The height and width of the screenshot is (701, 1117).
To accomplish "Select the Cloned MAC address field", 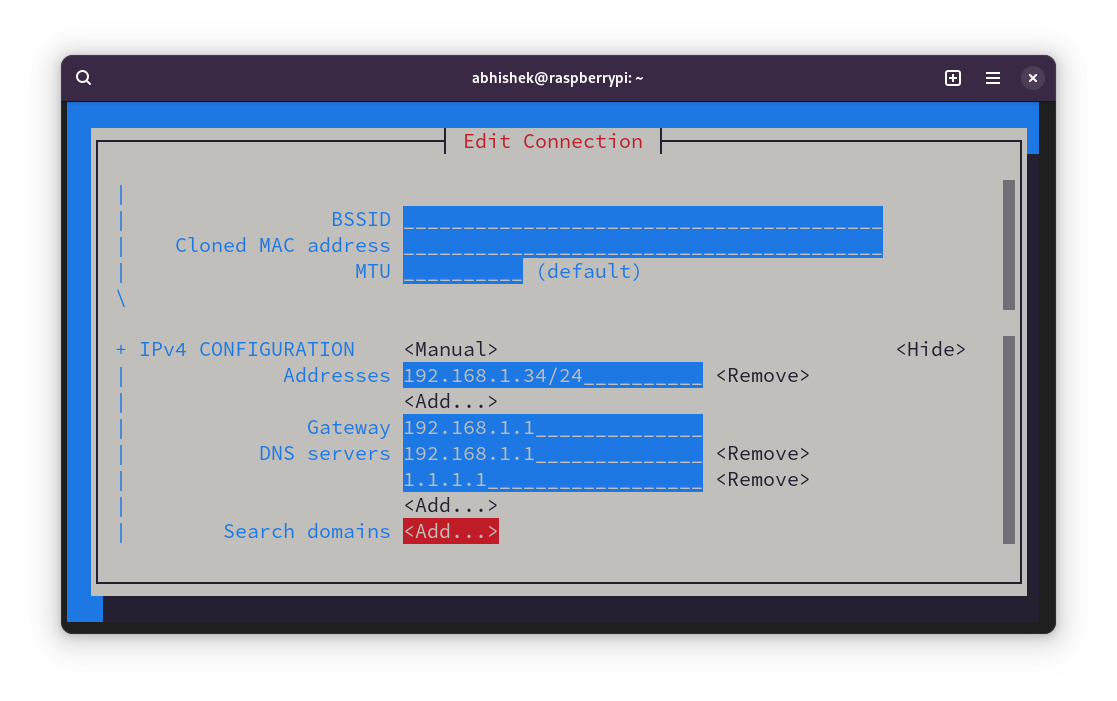I will (640, 245).
